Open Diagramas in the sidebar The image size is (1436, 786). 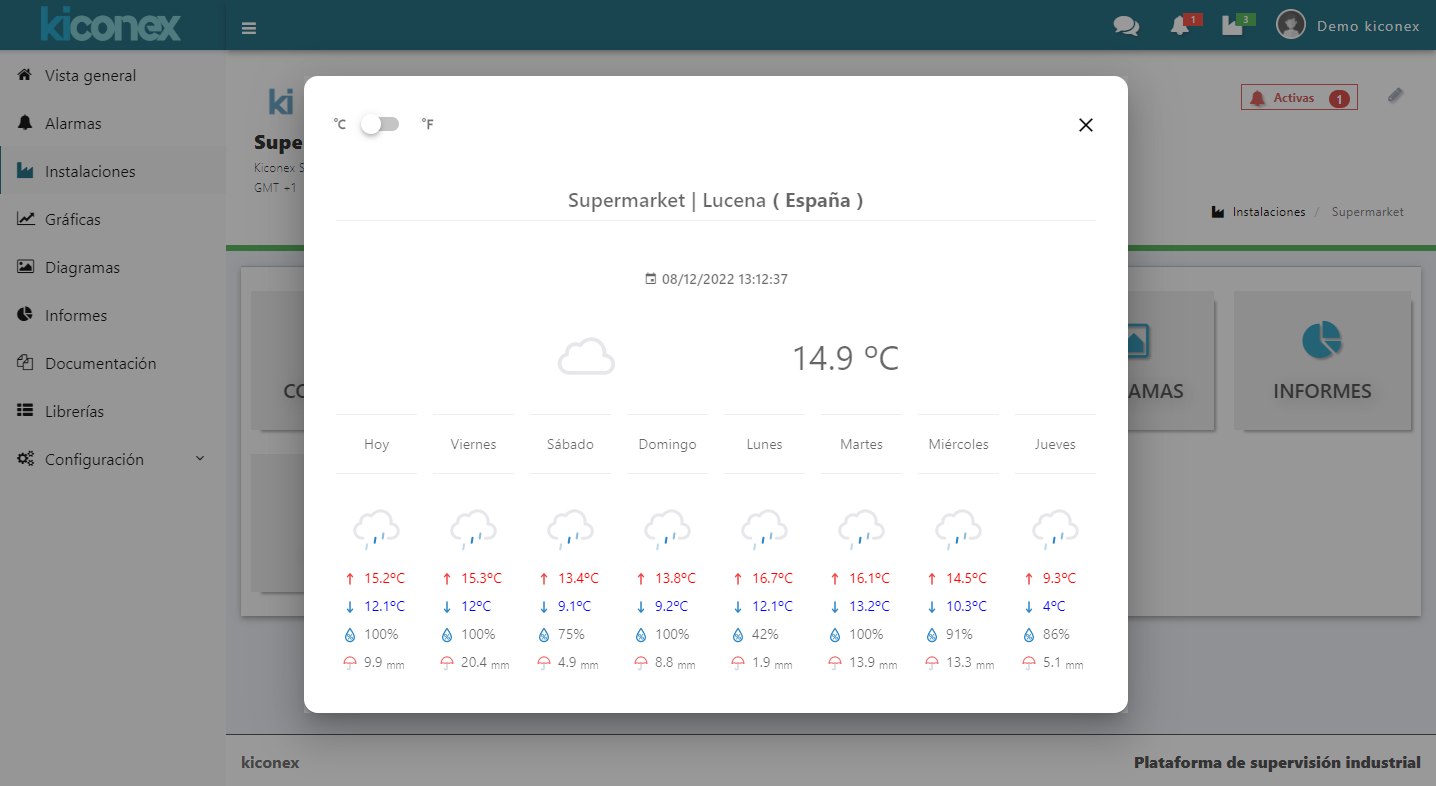click(x=82, y=268)
